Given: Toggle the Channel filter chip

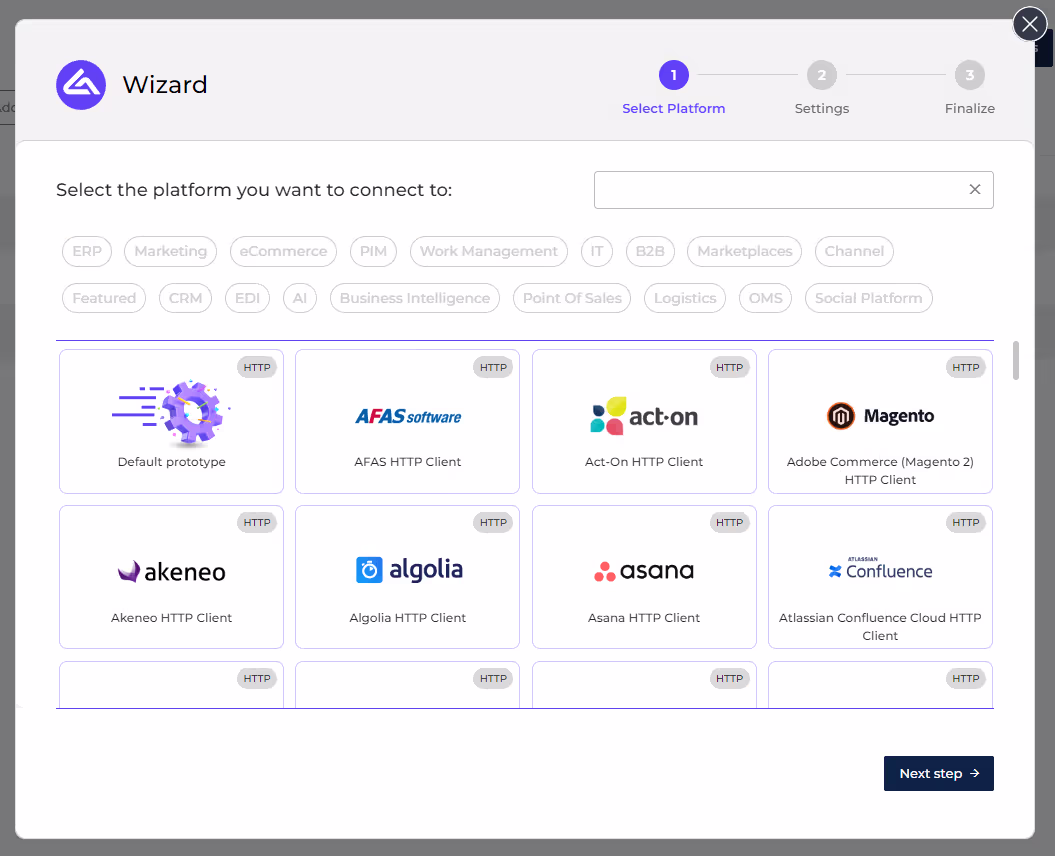Looking at the screenshot, I should pos(854,251).
